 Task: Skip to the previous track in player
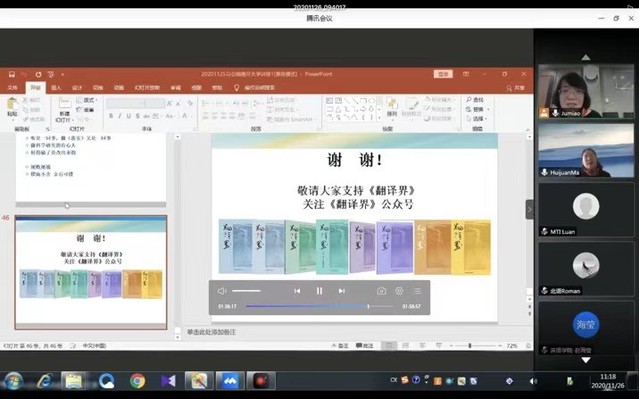(297, 291)
